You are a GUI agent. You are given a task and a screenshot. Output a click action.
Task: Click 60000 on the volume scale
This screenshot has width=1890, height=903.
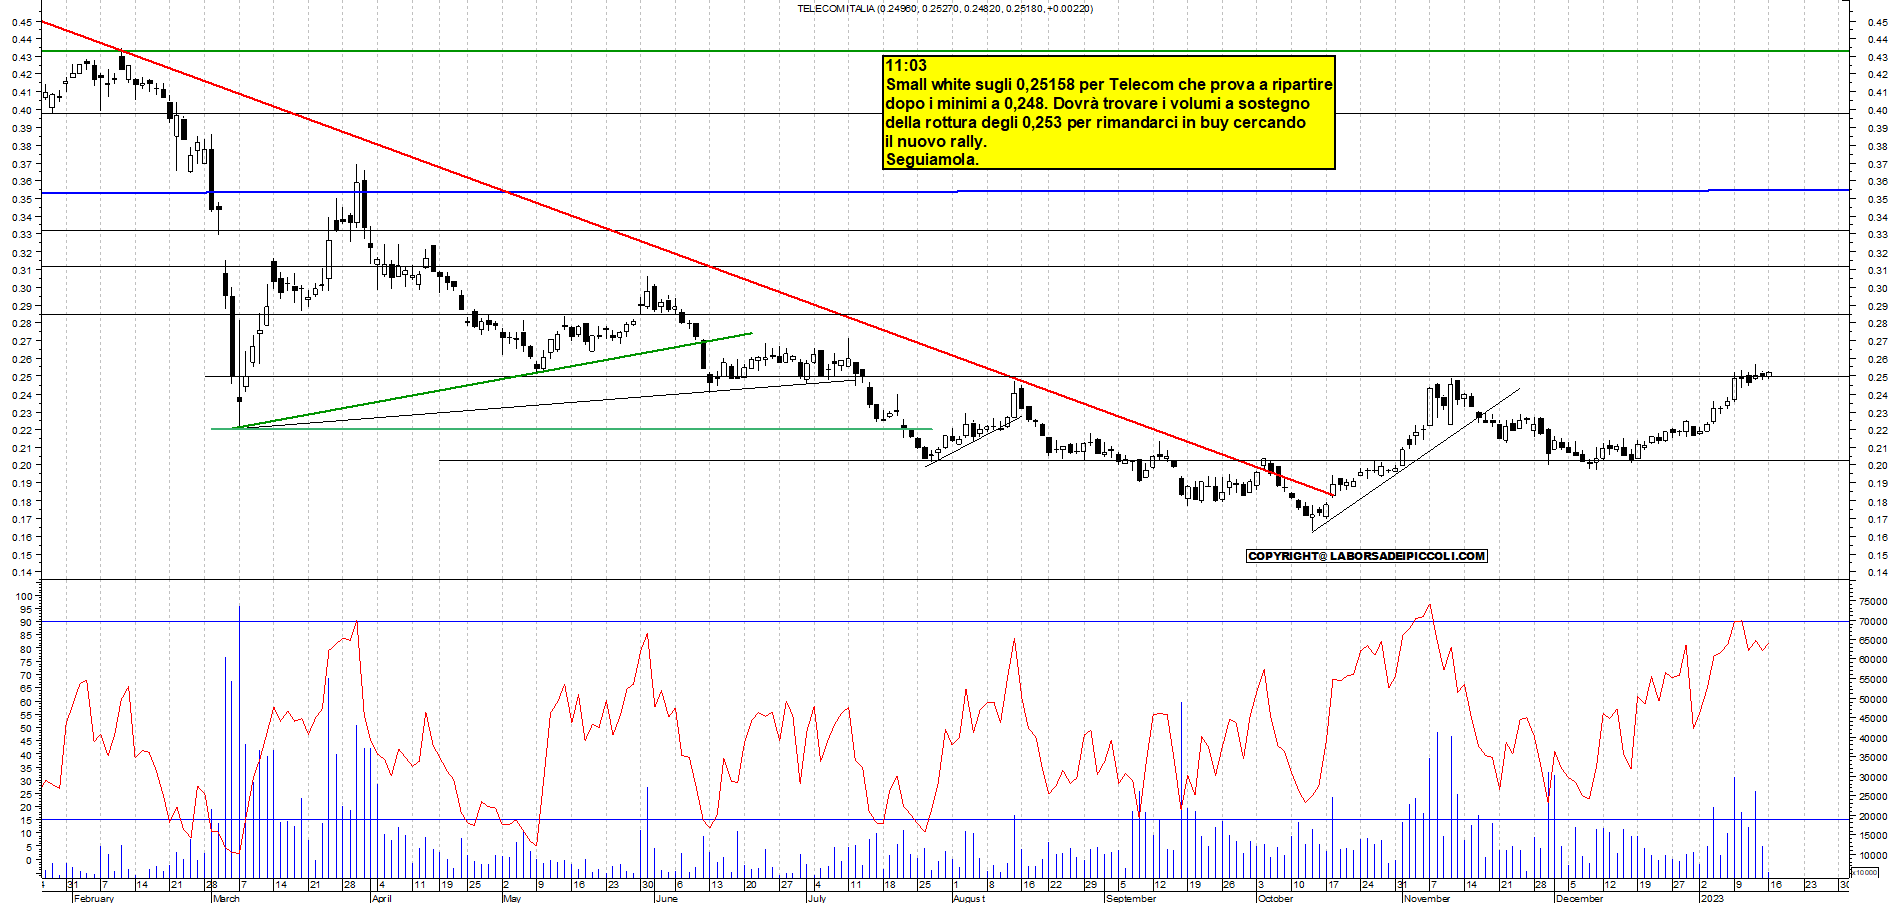pos(1874,661)
